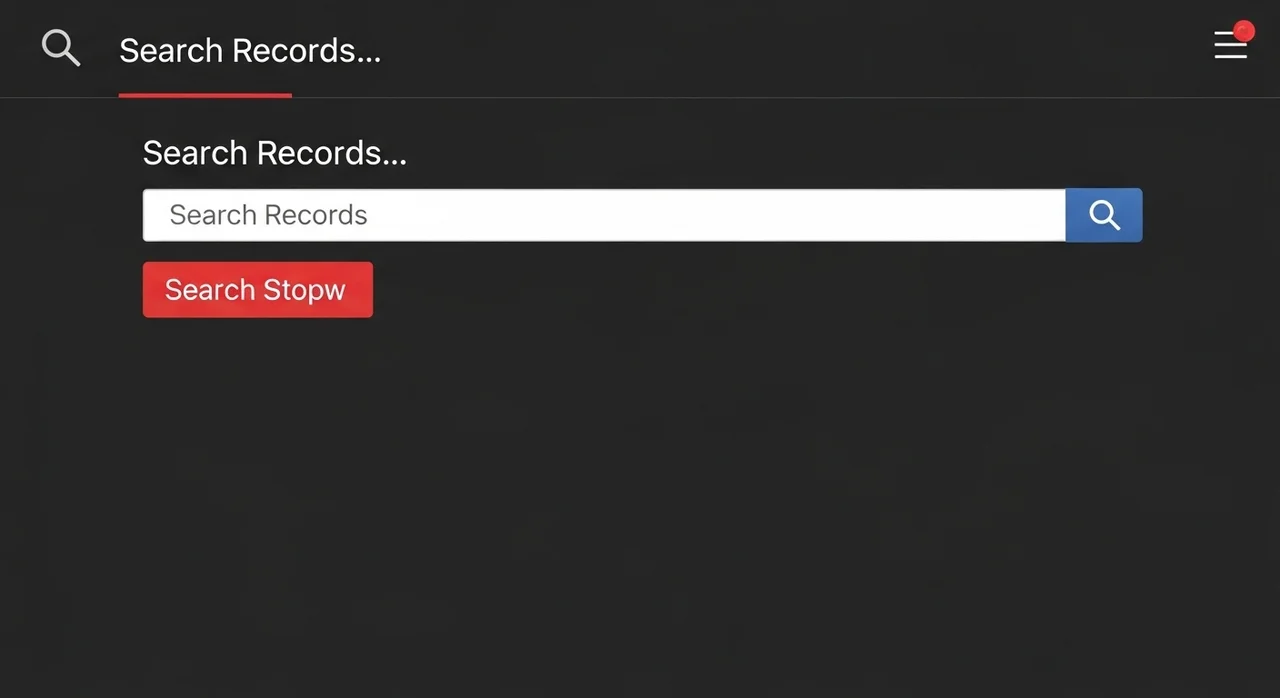Image resolution: width=1280 pixels, height=698 pixels.
Task: Focus the white Search Records text box
Action: pos(604,215)
